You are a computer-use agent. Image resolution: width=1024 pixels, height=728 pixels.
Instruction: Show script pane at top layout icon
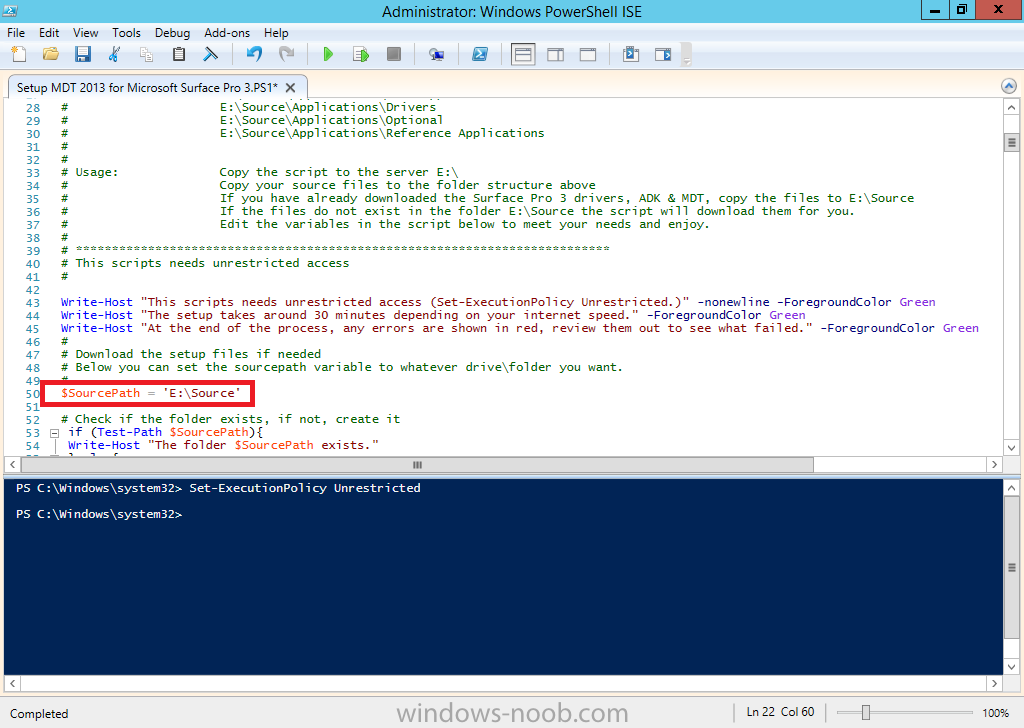click(x=523, y=54)
